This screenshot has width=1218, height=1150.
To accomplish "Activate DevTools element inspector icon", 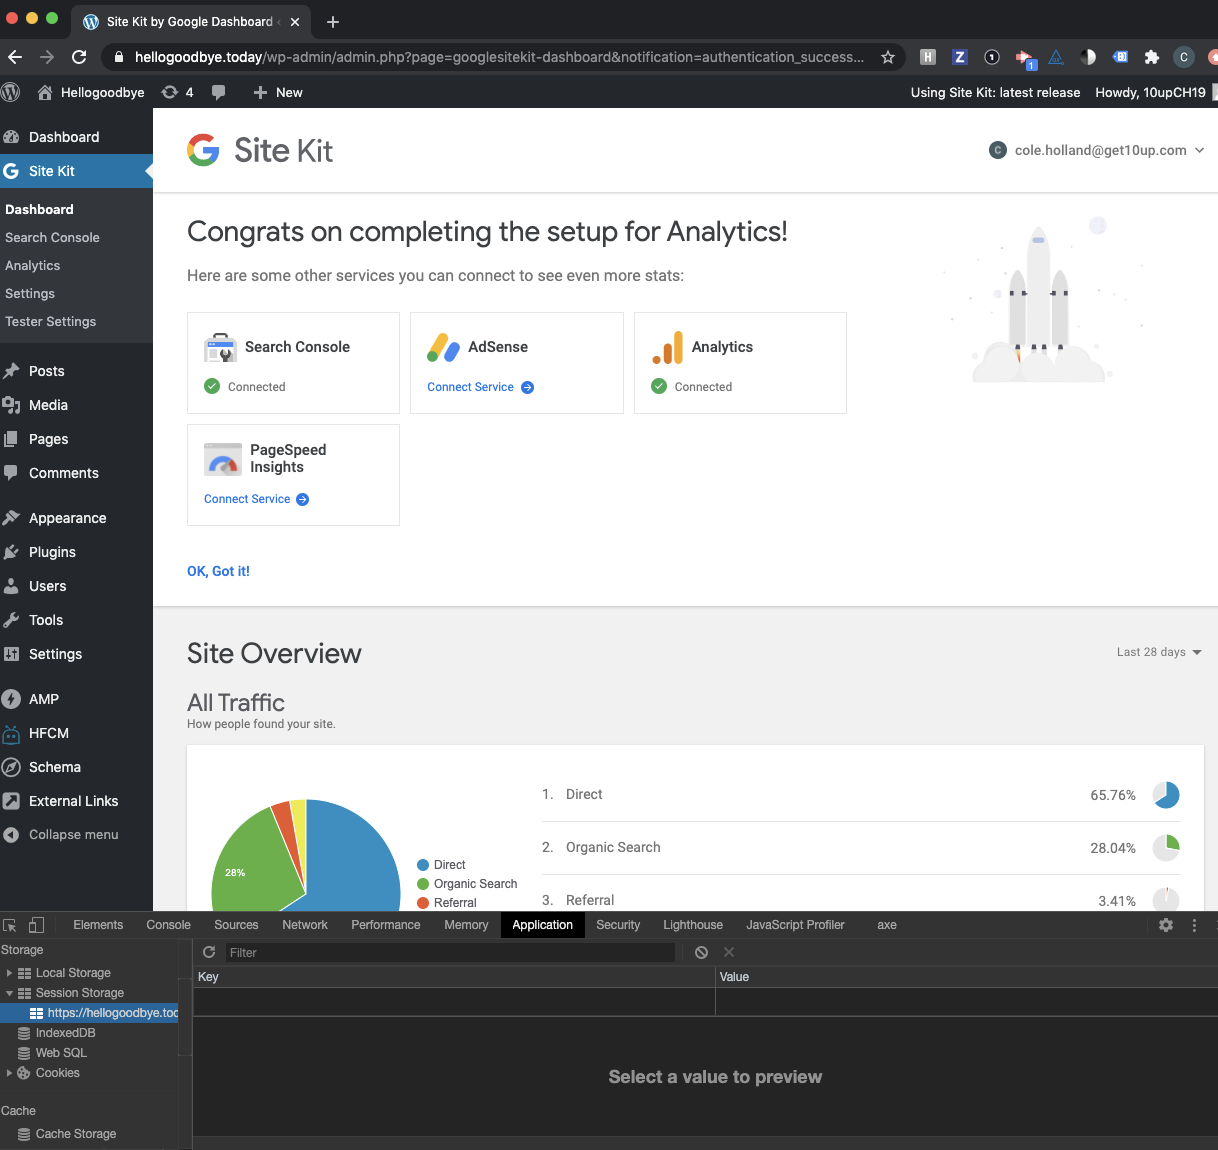I will pos(10,925).
